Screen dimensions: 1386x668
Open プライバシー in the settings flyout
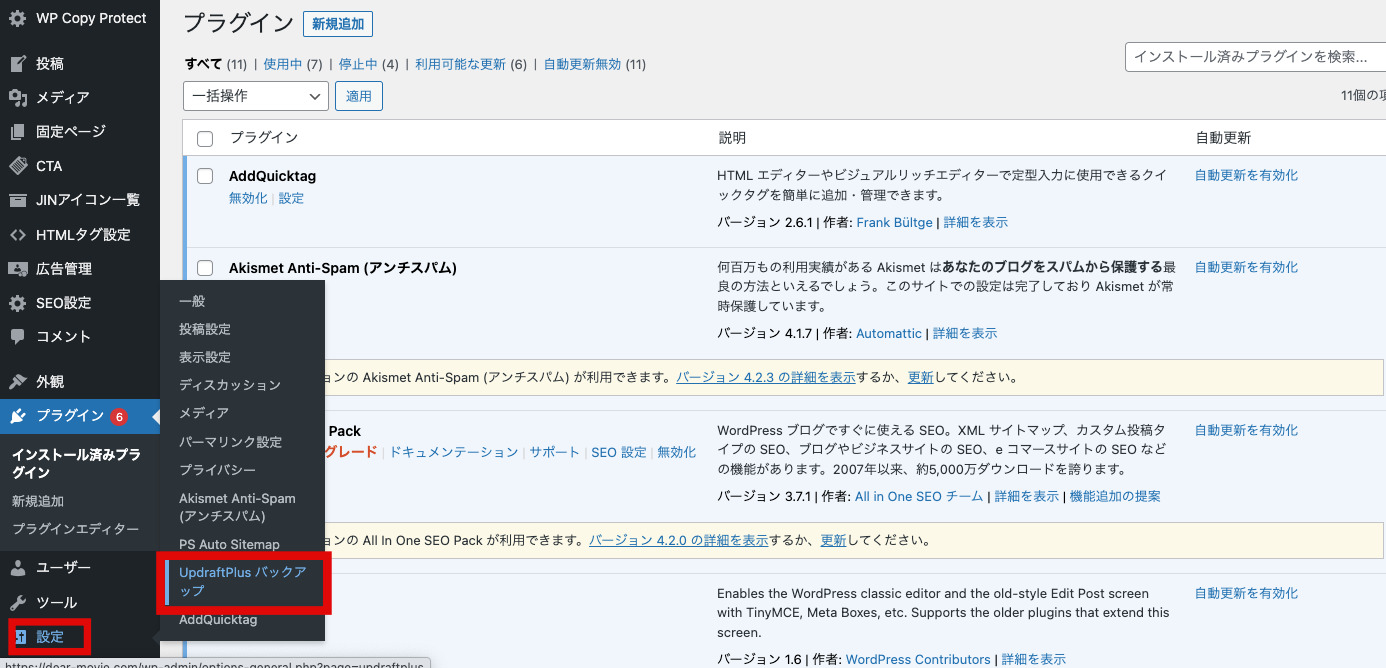click(218, 470)
